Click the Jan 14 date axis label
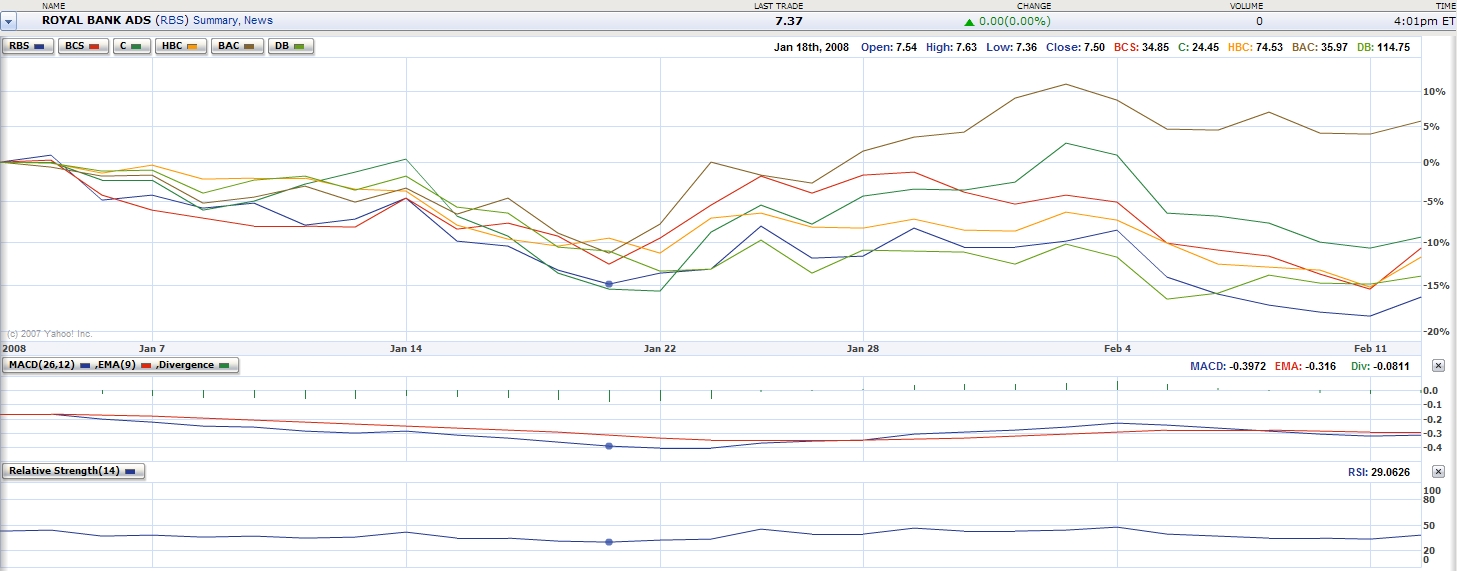 click(406, 348)
